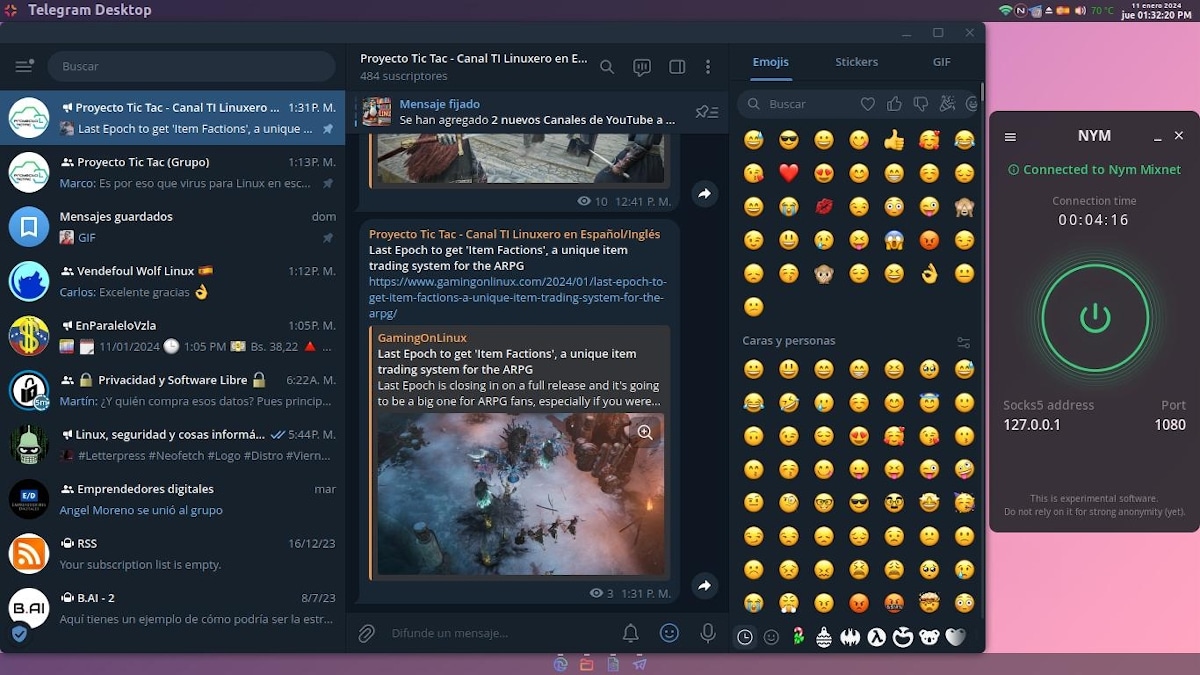Switch to the GIF tab
Viewport: 1200px width, 675px height.
(941, 62)
